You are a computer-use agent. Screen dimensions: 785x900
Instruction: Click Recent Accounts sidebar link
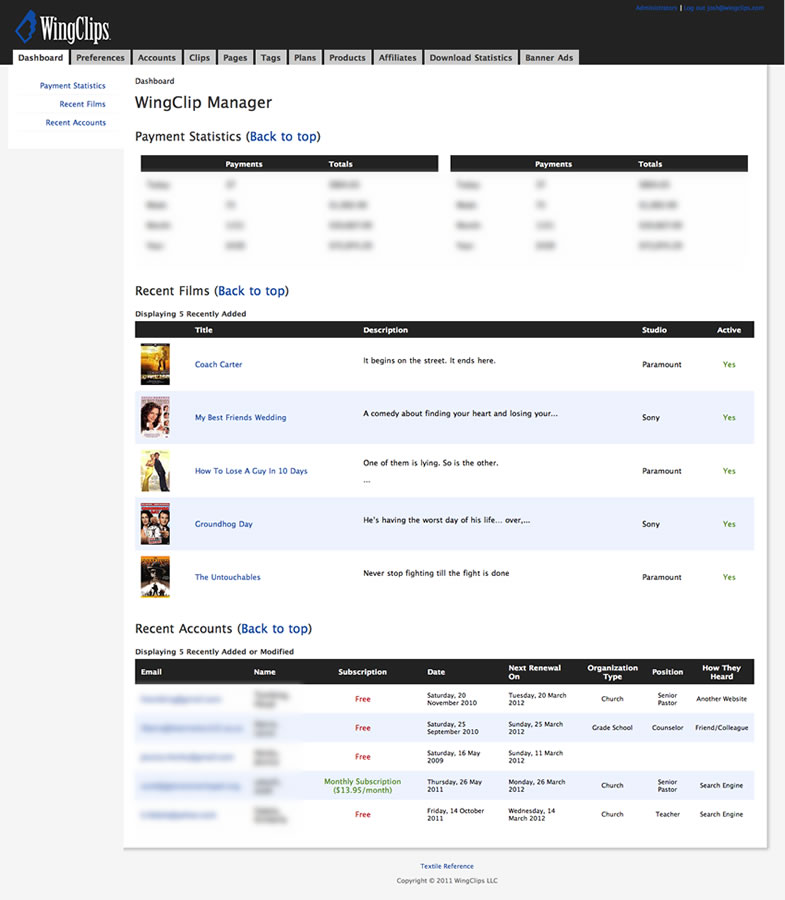click(76, 123)
